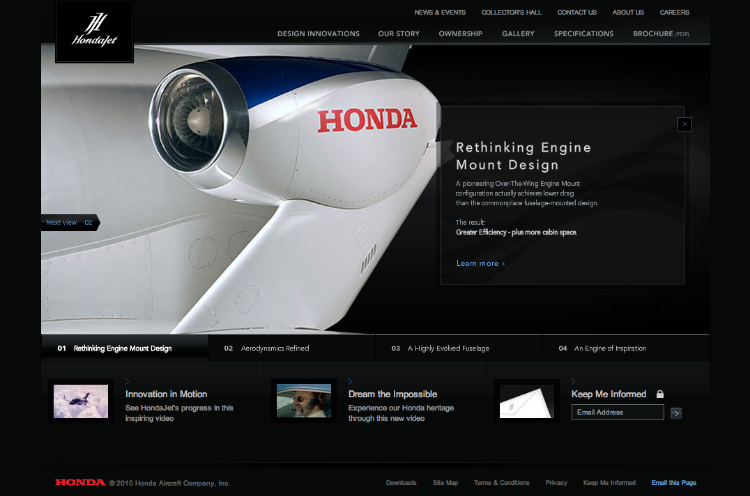
Task: Click the Learn more link
Action: pyautogui.click(x=480, y=264)
